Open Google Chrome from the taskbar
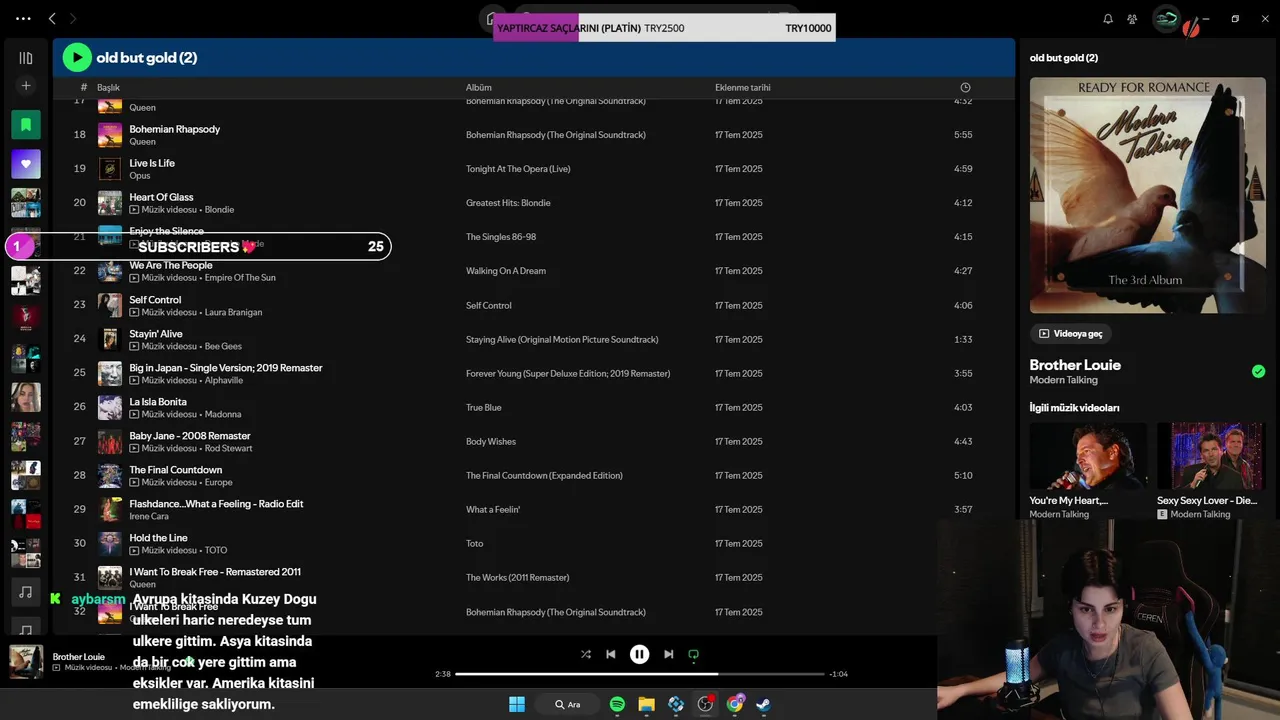1280x720 pixels. [x=735, y=704]
